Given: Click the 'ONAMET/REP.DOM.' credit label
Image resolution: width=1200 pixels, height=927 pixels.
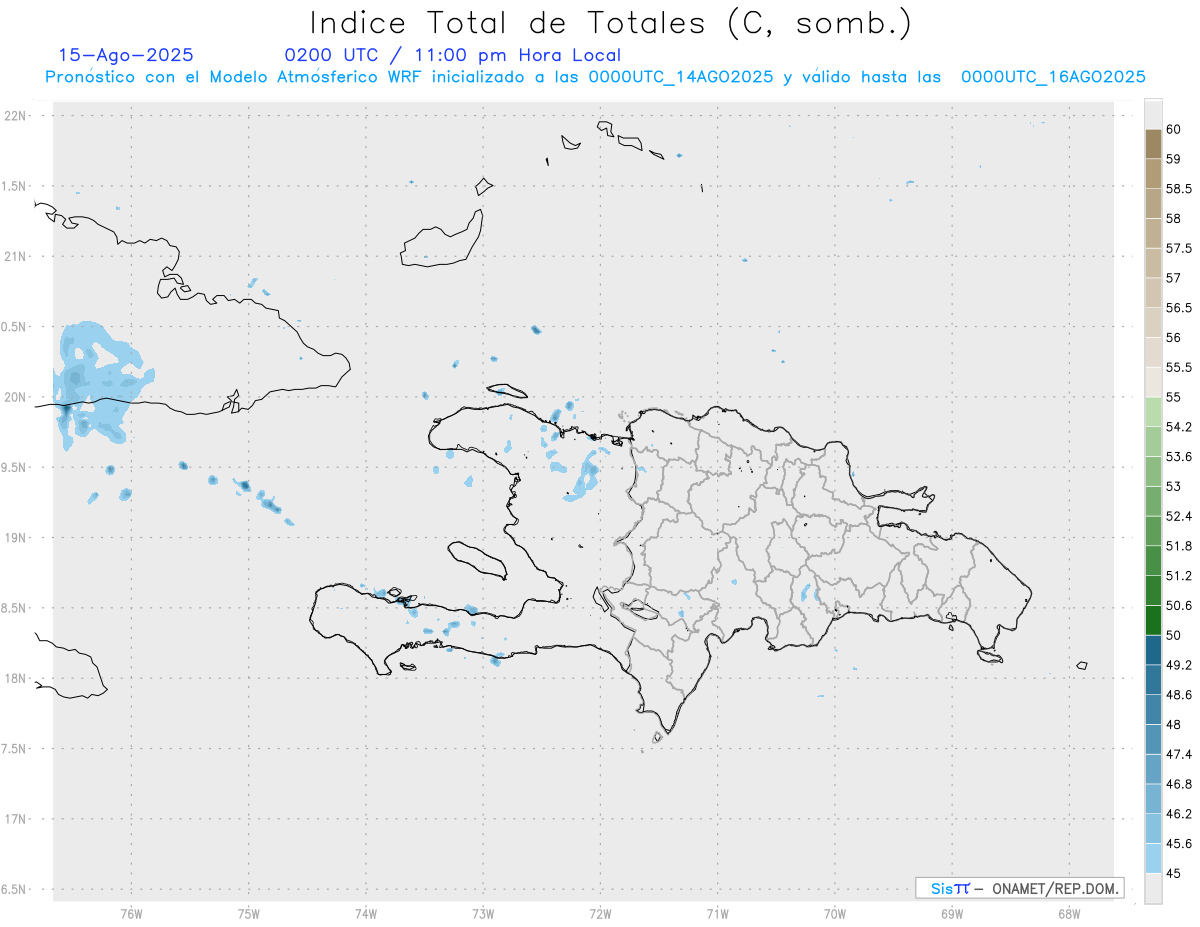Looking at the screenshot, I should tap(1058, 888).
